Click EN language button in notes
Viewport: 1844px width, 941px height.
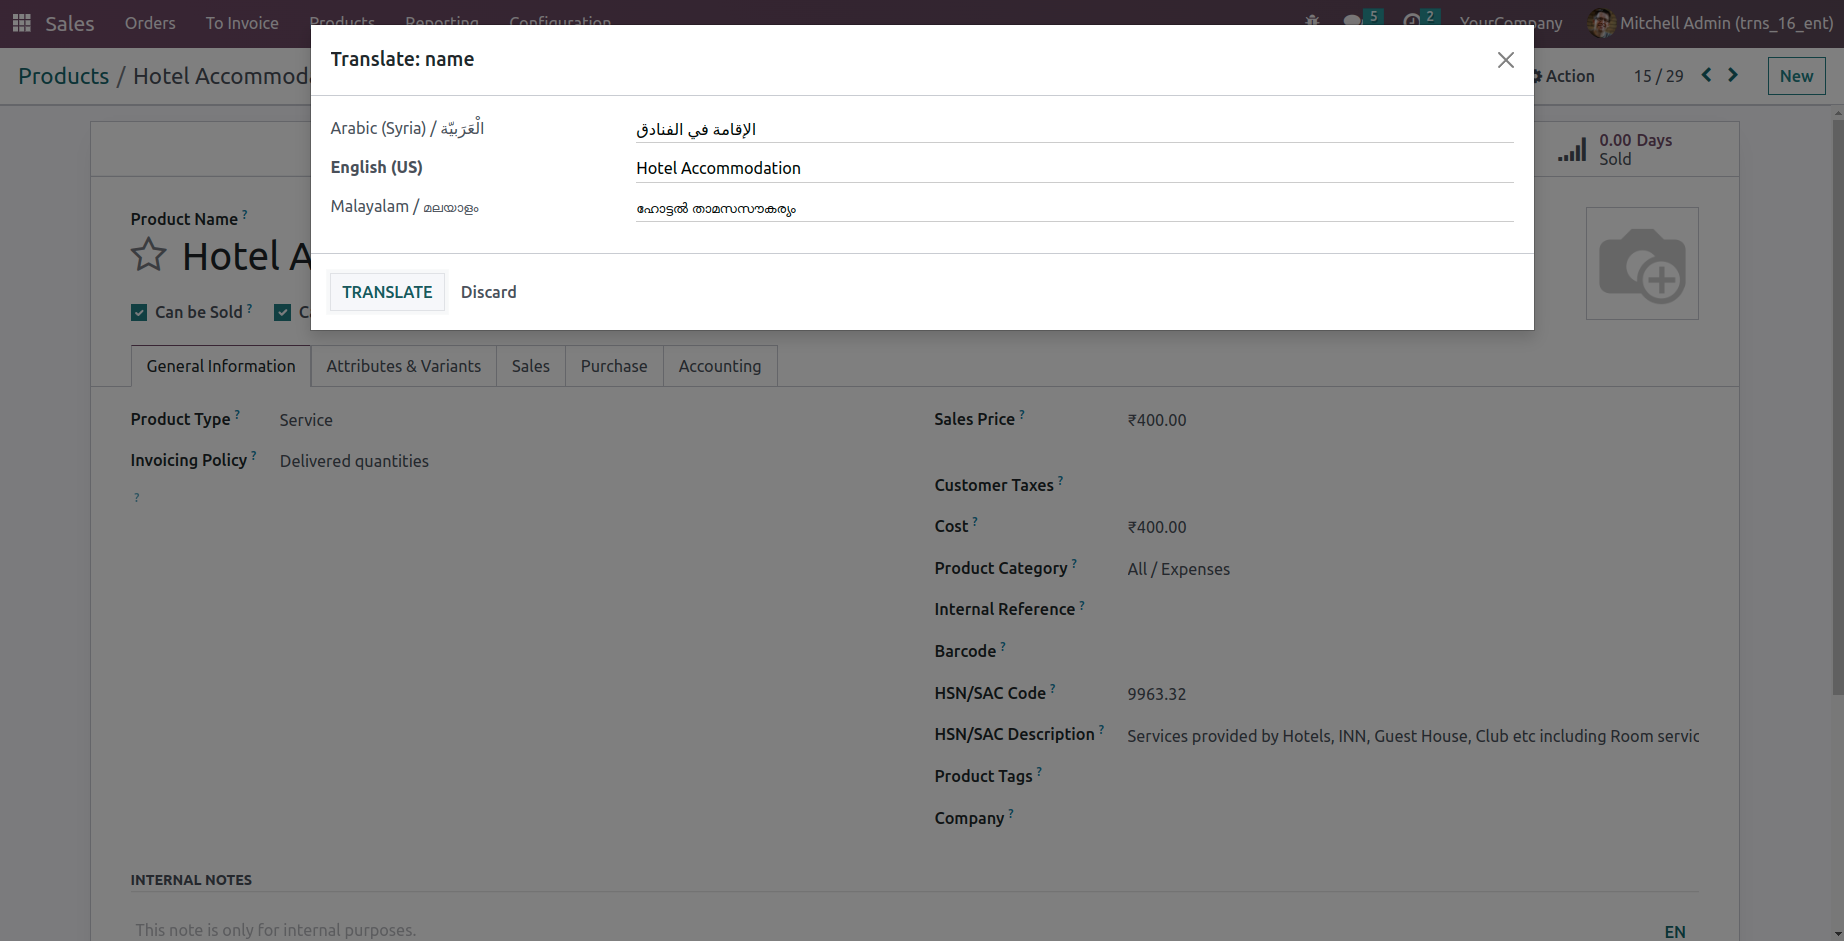1675,932
